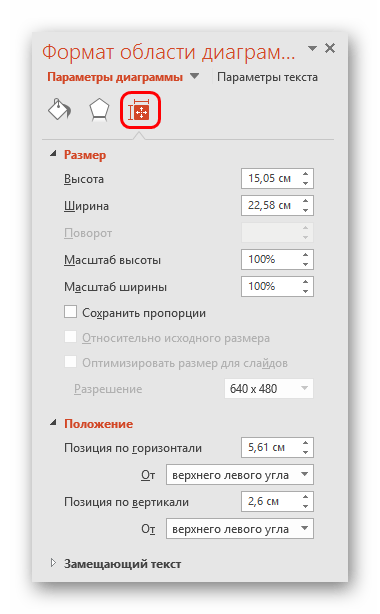Open task pane options arrow near close
This screenshot has height=614, width=380.
click(x=312, y=48)
